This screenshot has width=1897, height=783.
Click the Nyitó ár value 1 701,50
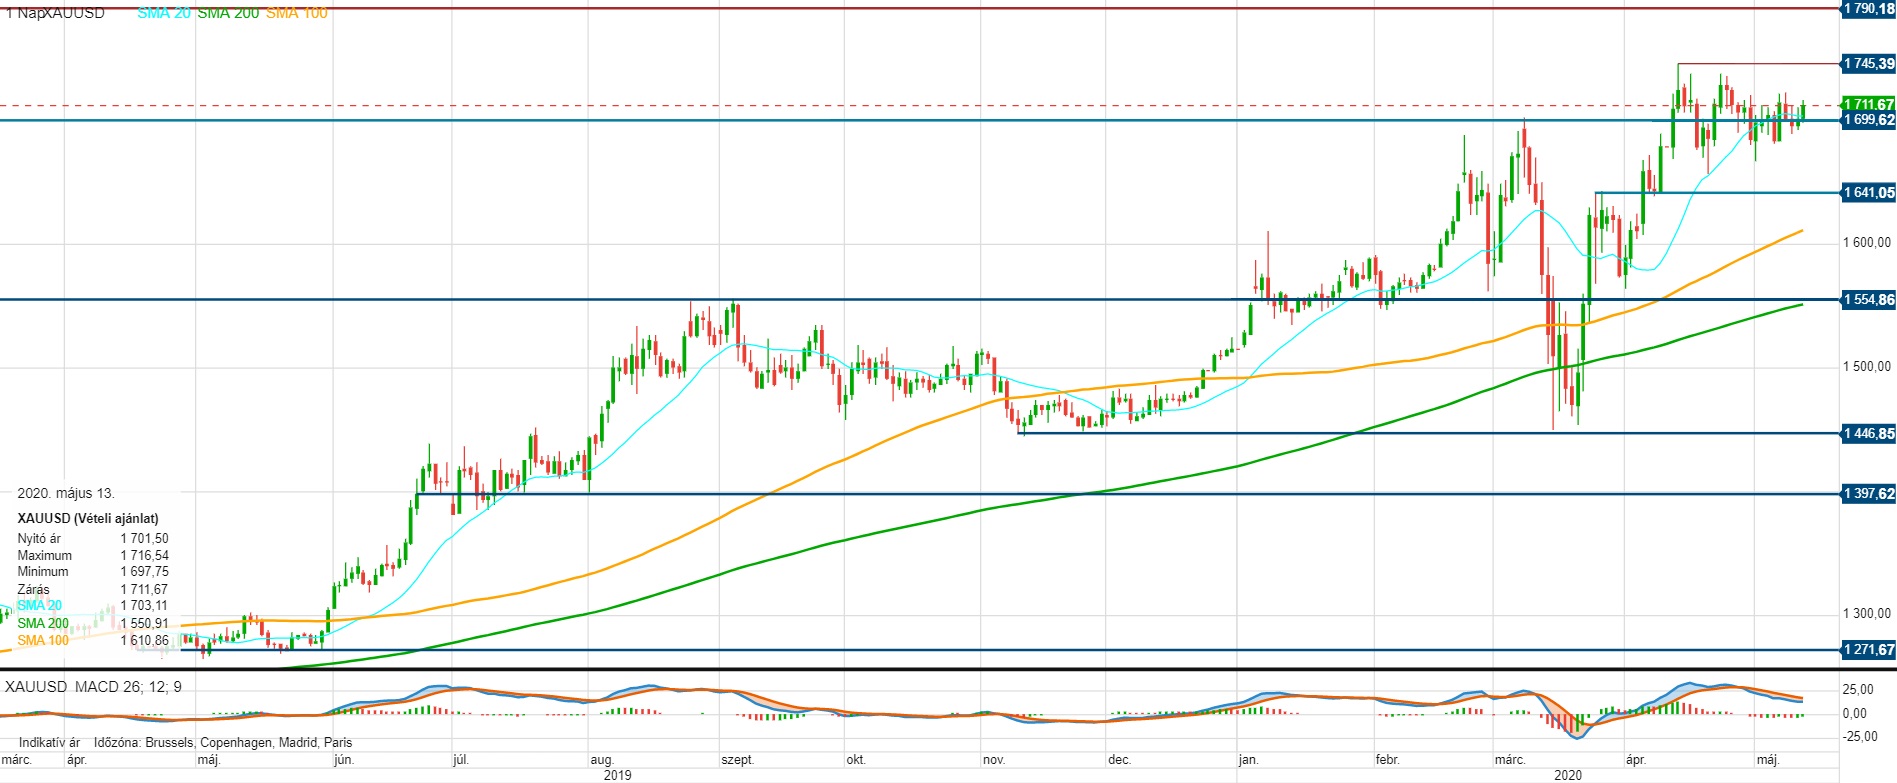[145, 539]
